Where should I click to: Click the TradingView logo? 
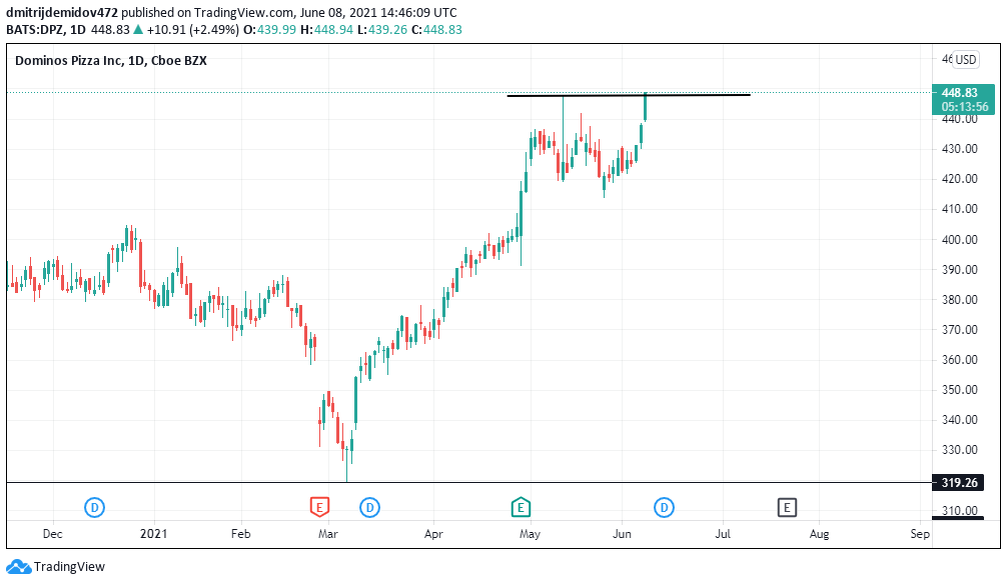[x=19, y=567]
